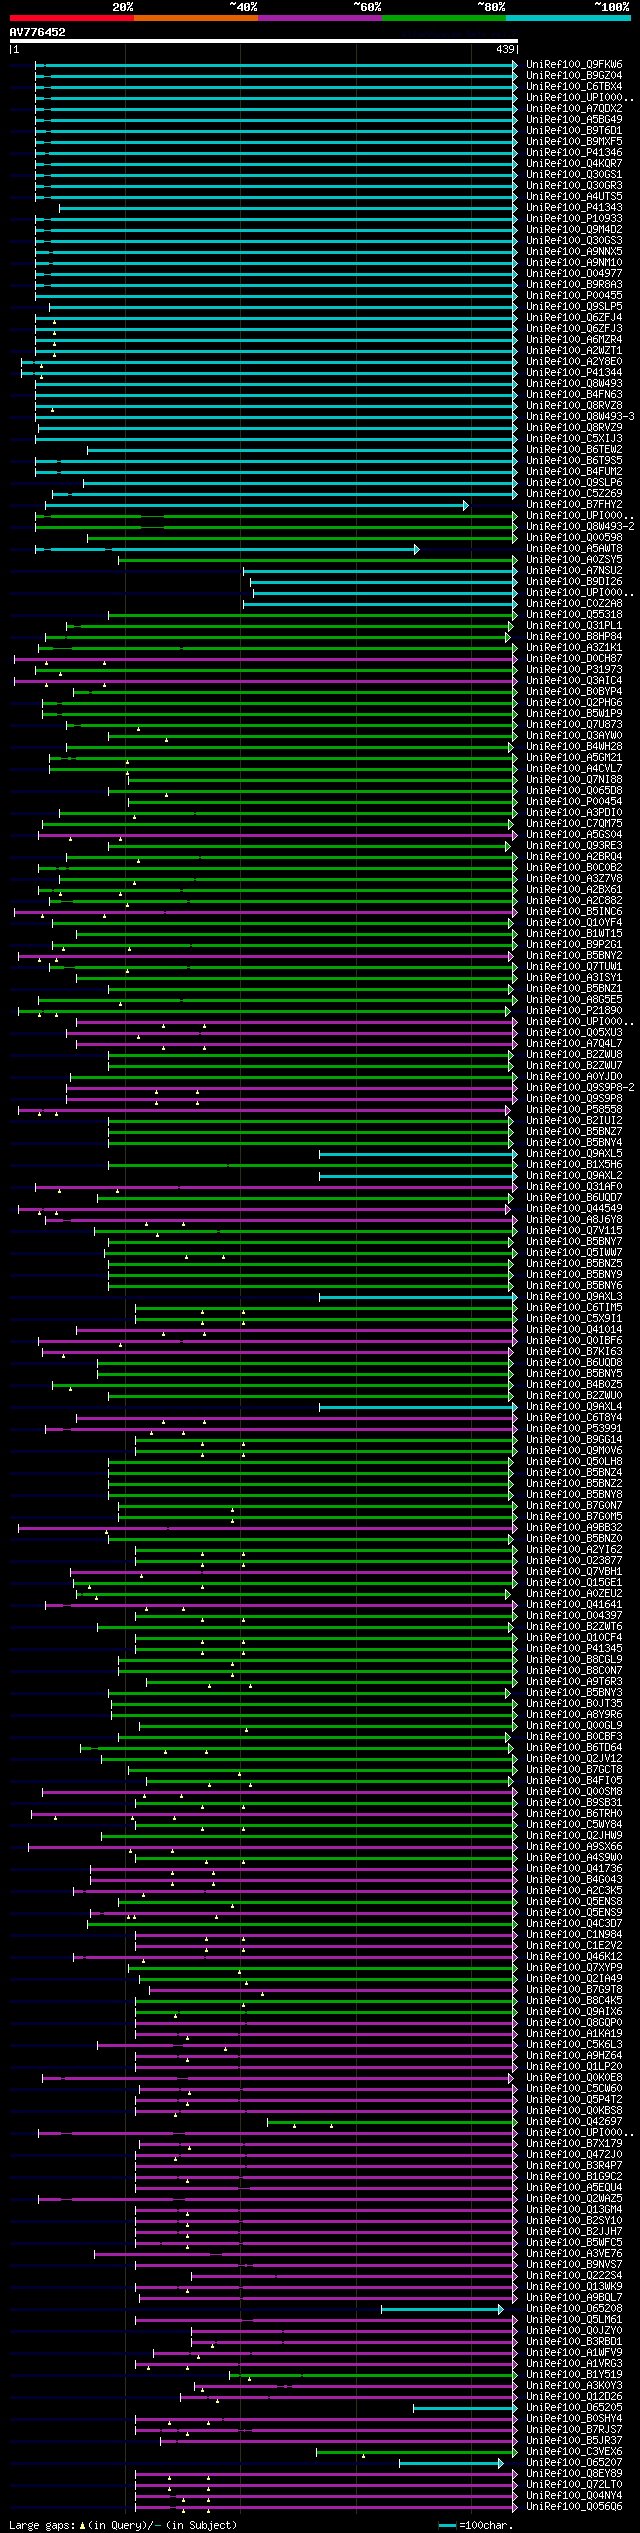Select label UniRef100_B9MXF5

pos(574,141)
